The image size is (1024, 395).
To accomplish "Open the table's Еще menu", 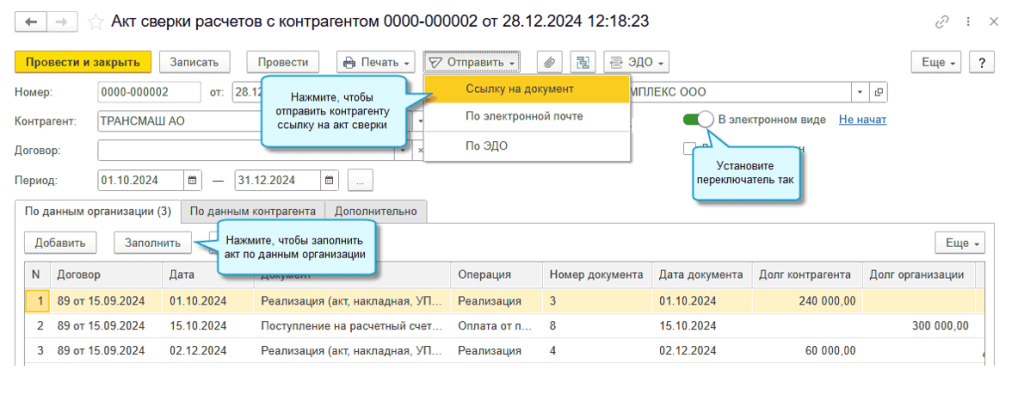I will pos(960,243).
